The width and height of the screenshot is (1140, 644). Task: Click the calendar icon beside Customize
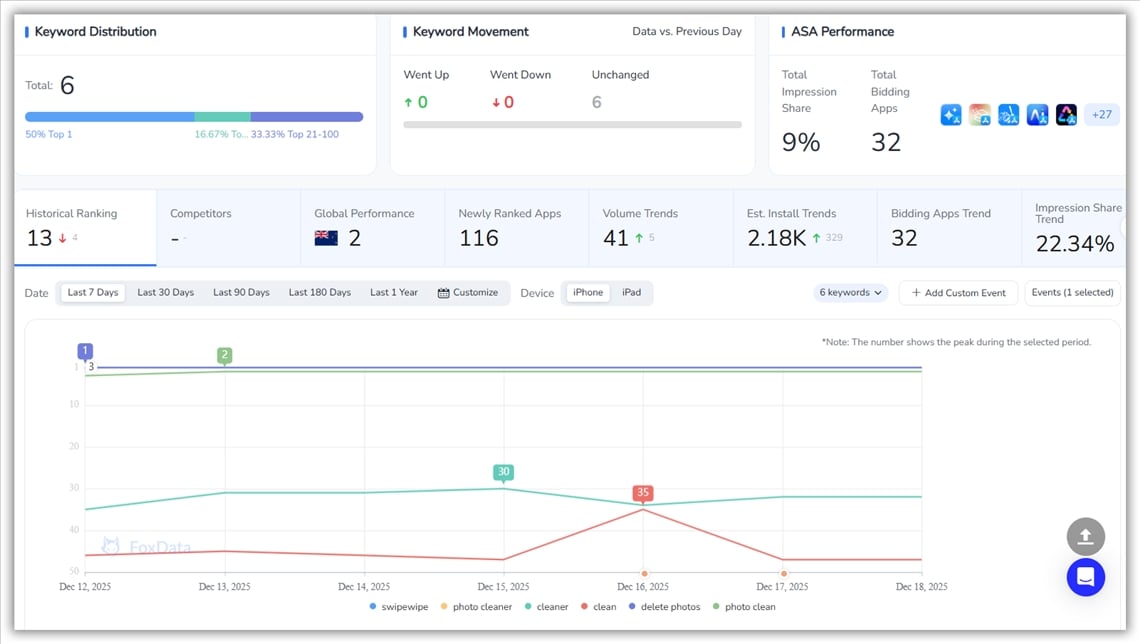coord(443,293)
